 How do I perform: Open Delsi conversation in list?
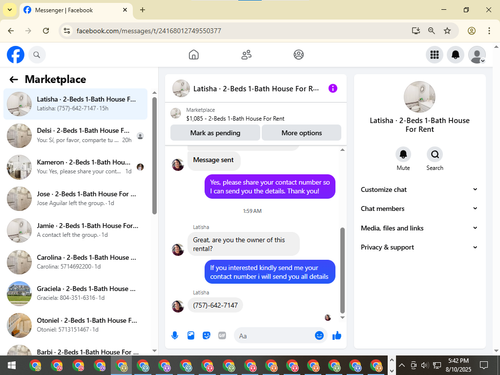(75, 135)
